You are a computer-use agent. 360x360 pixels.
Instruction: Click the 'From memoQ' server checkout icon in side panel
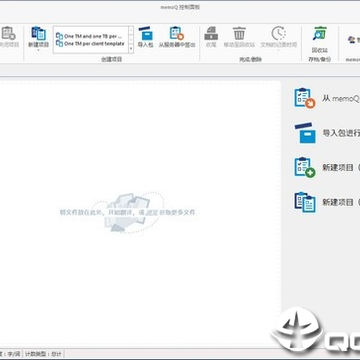point(304,98)
